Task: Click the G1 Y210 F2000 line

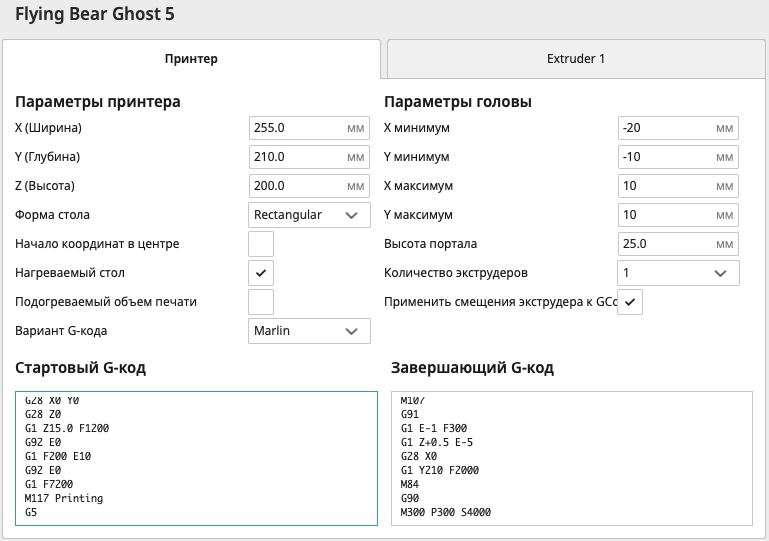Action: (x=439, y=470)
